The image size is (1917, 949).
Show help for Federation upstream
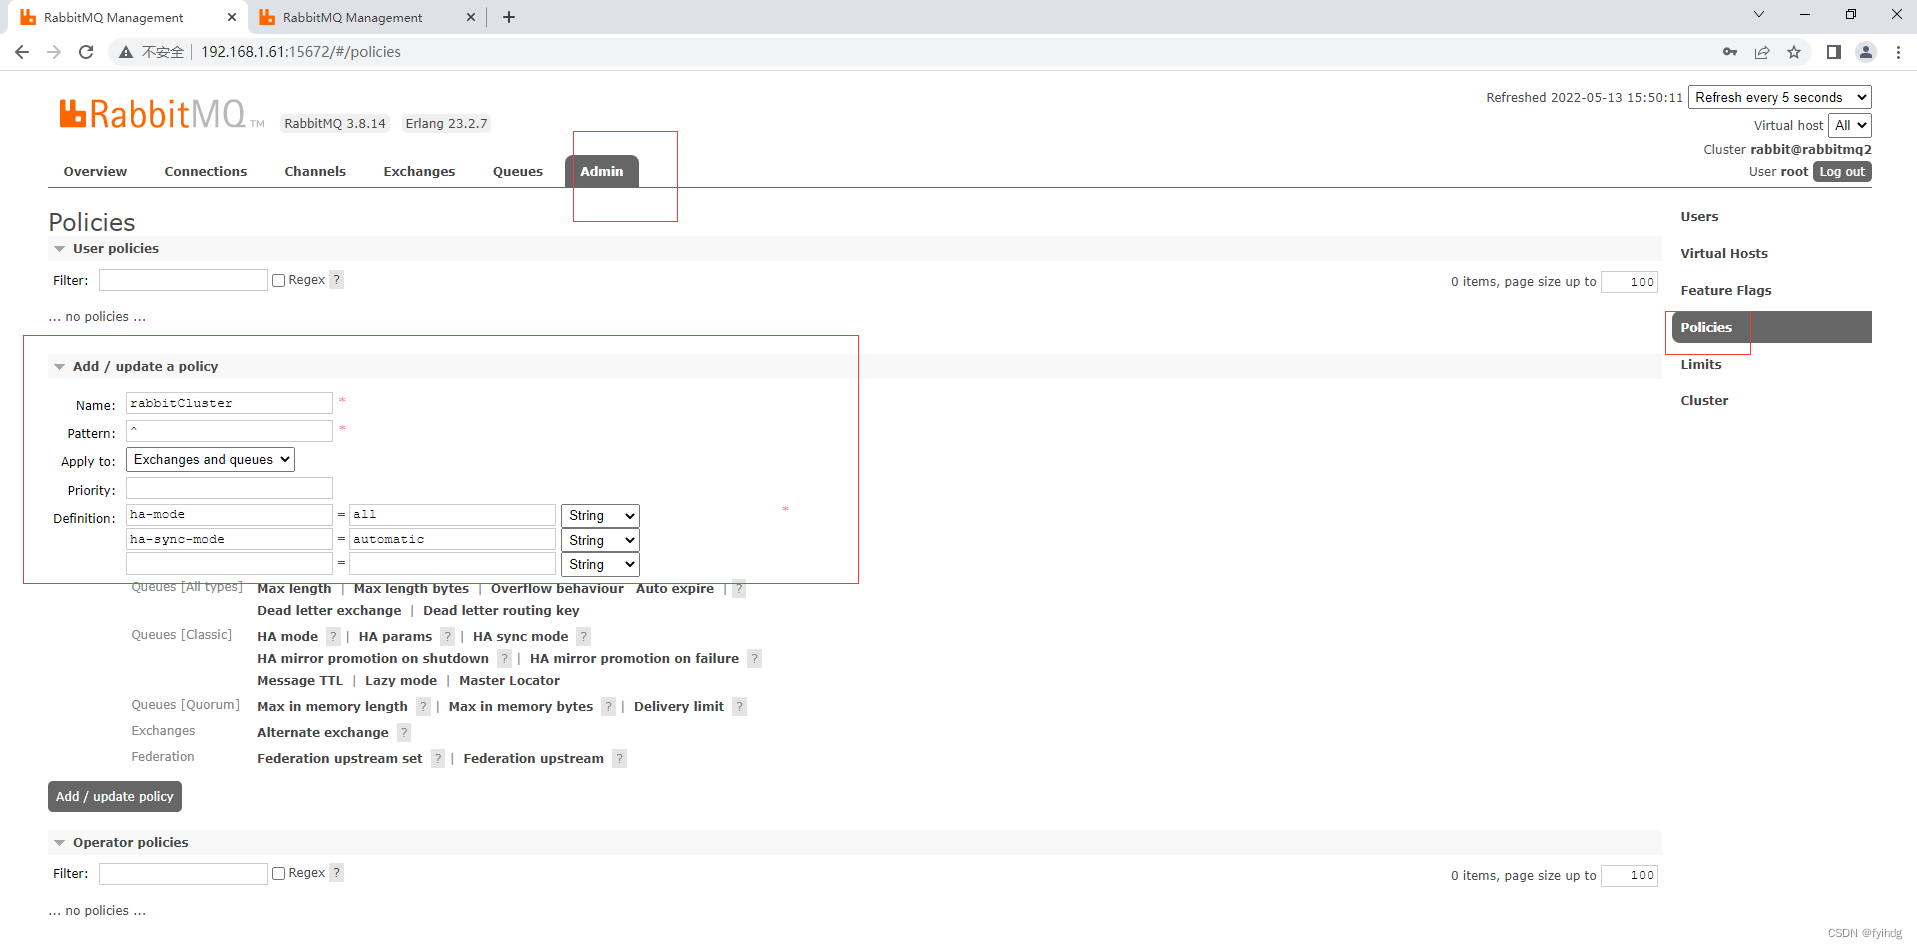coord(619,758)
